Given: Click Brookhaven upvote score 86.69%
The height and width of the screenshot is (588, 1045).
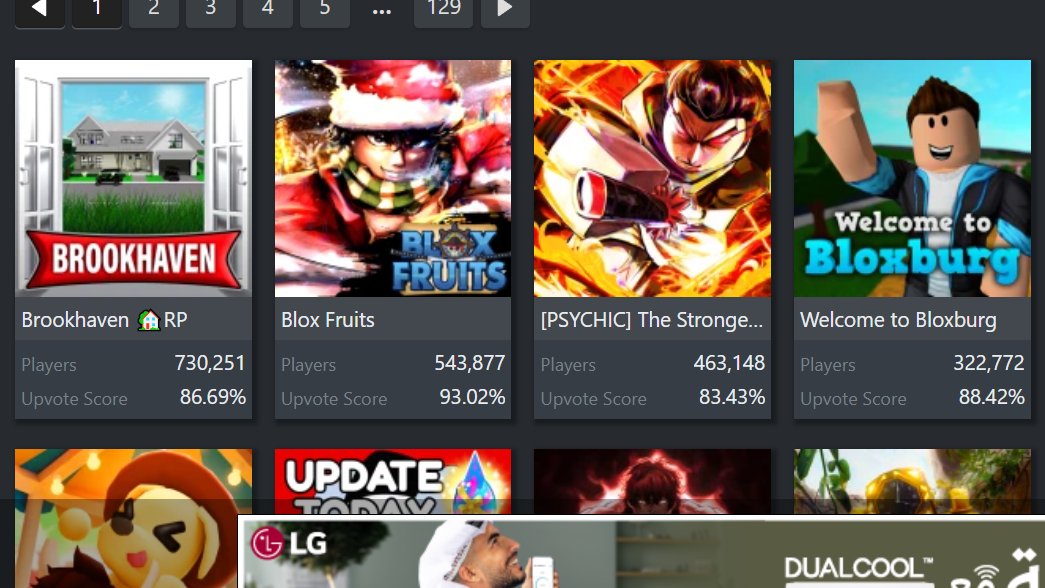Looking at the screenshot, I should point(213,397).
